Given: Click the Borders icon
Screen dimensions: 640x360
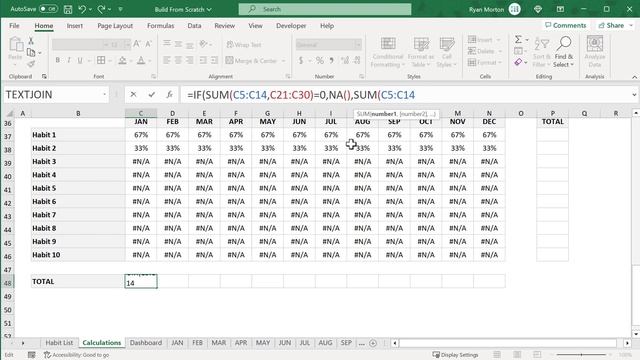Looking at the screenshot, I should pos(101,60).
